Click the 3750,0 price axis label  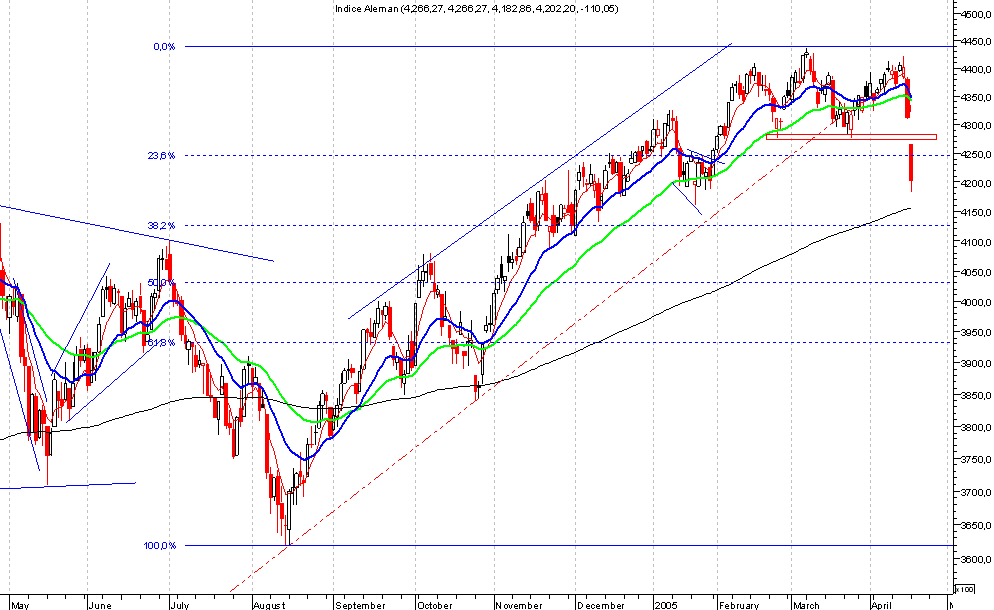pyautogui.click(x=976, y=459)
